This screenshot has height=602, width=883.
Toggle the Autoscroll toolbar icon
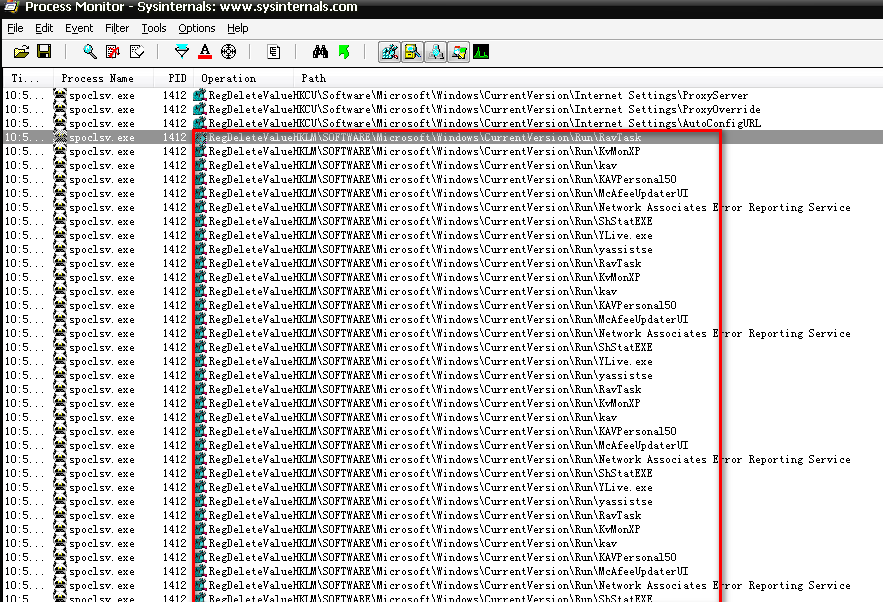(112, 51)
